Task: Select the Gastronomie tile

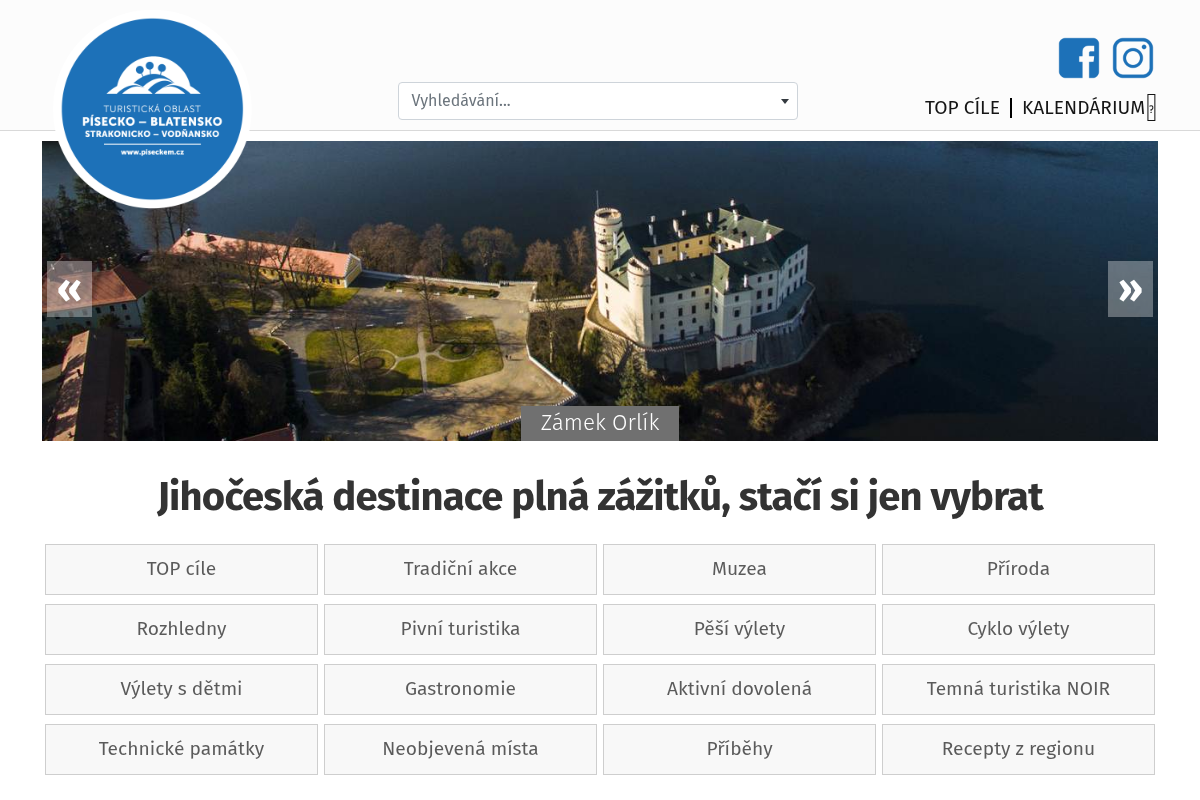Action: pos(460,689)
